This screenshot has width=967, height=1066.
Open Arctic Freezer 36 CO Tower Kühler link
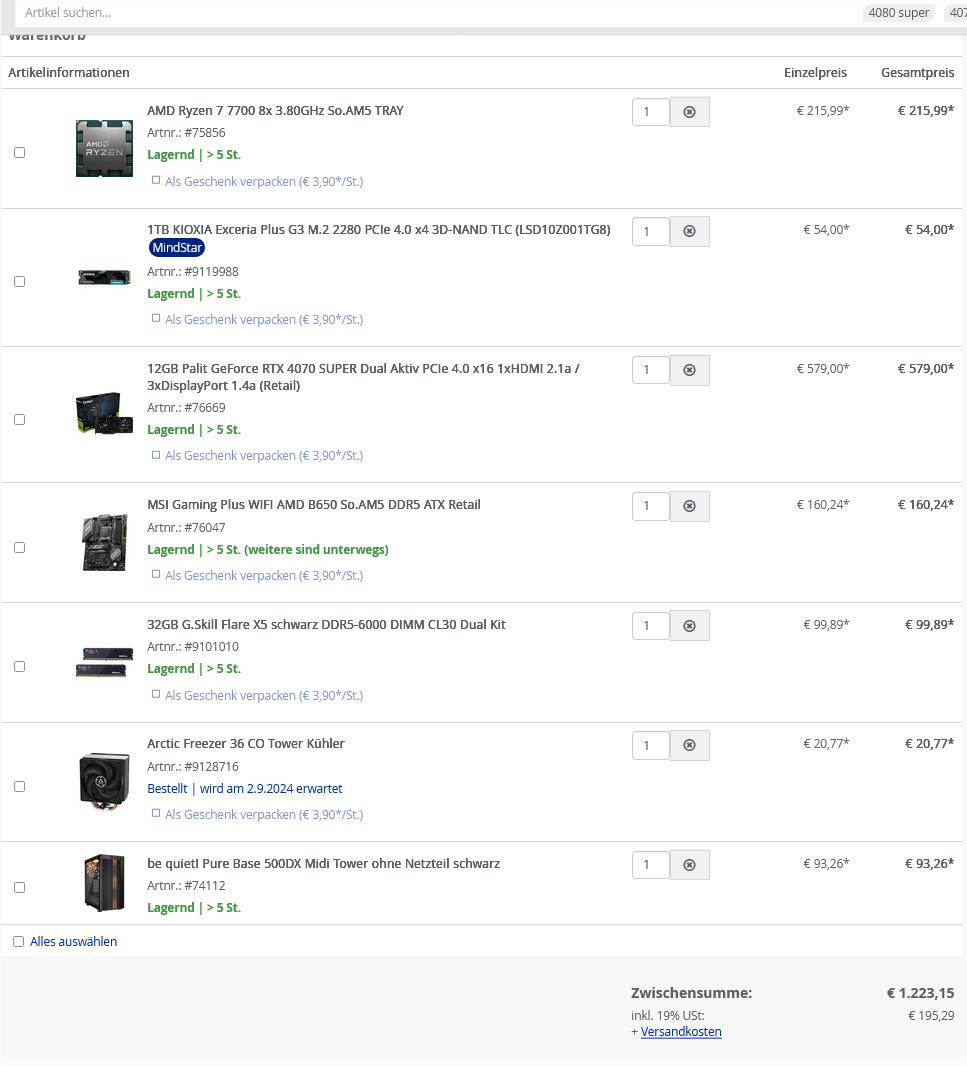coord(245,744)
